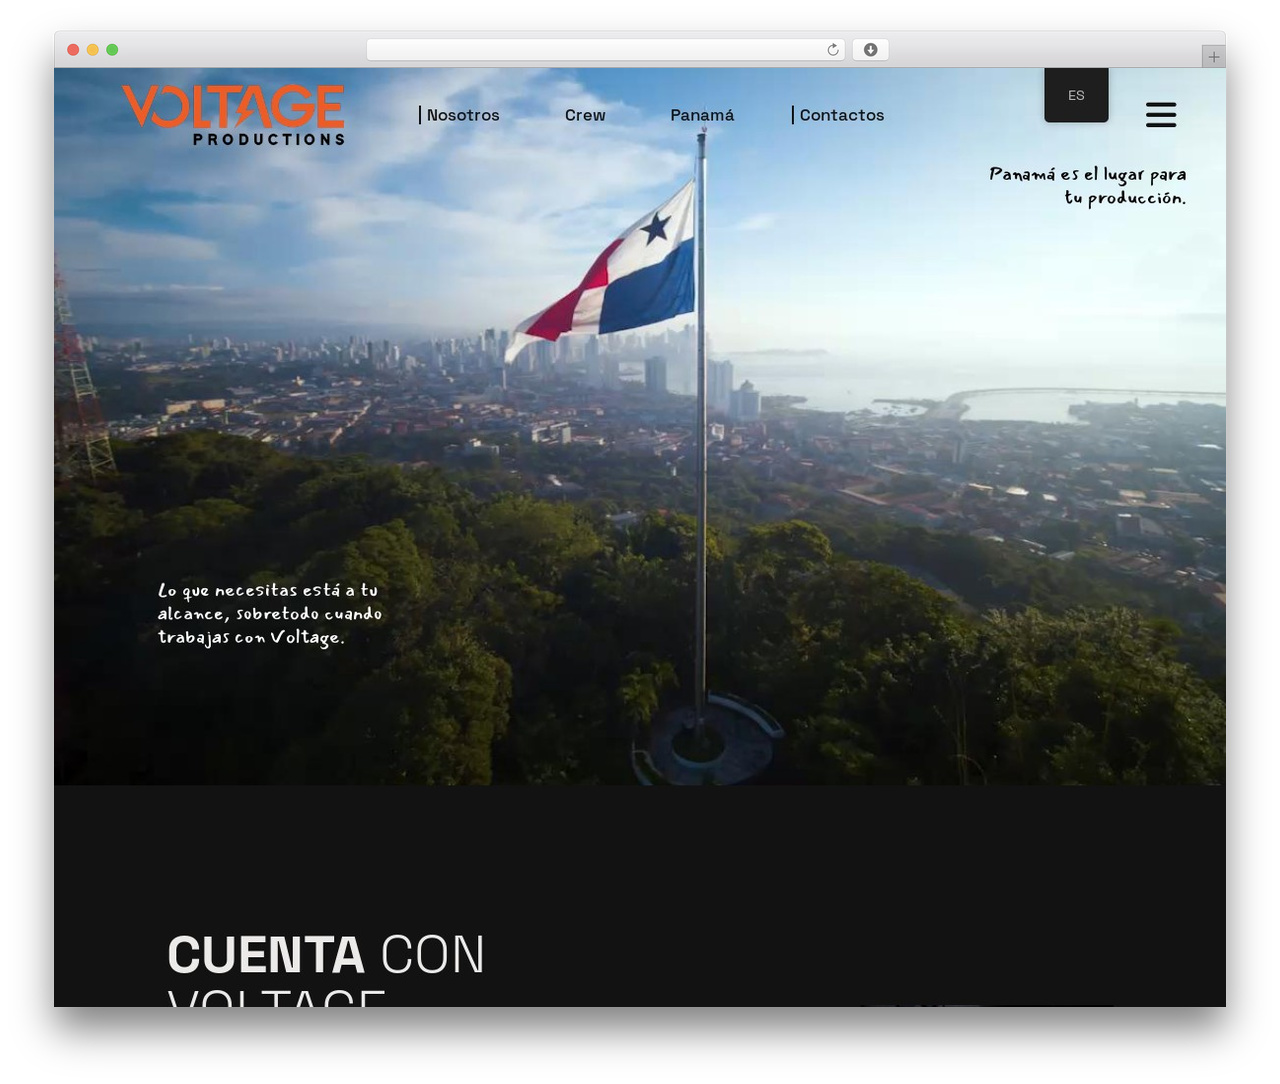Viewport: 1280px width, 1084px height.
Task: Open the Nosotros menu item
Action: click(462, 115)
